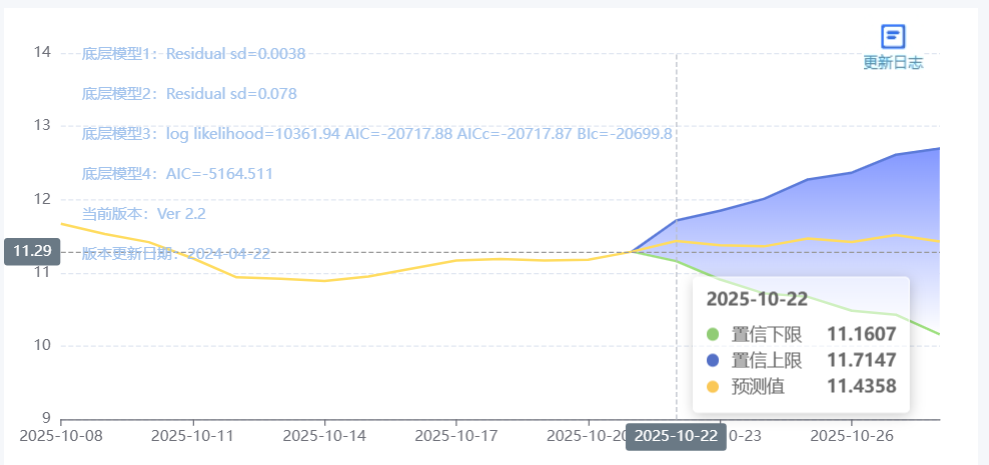989x465 pixels.
Task: Click the yellow 预测值 dot in tooltip
Action: coord(713,386)
